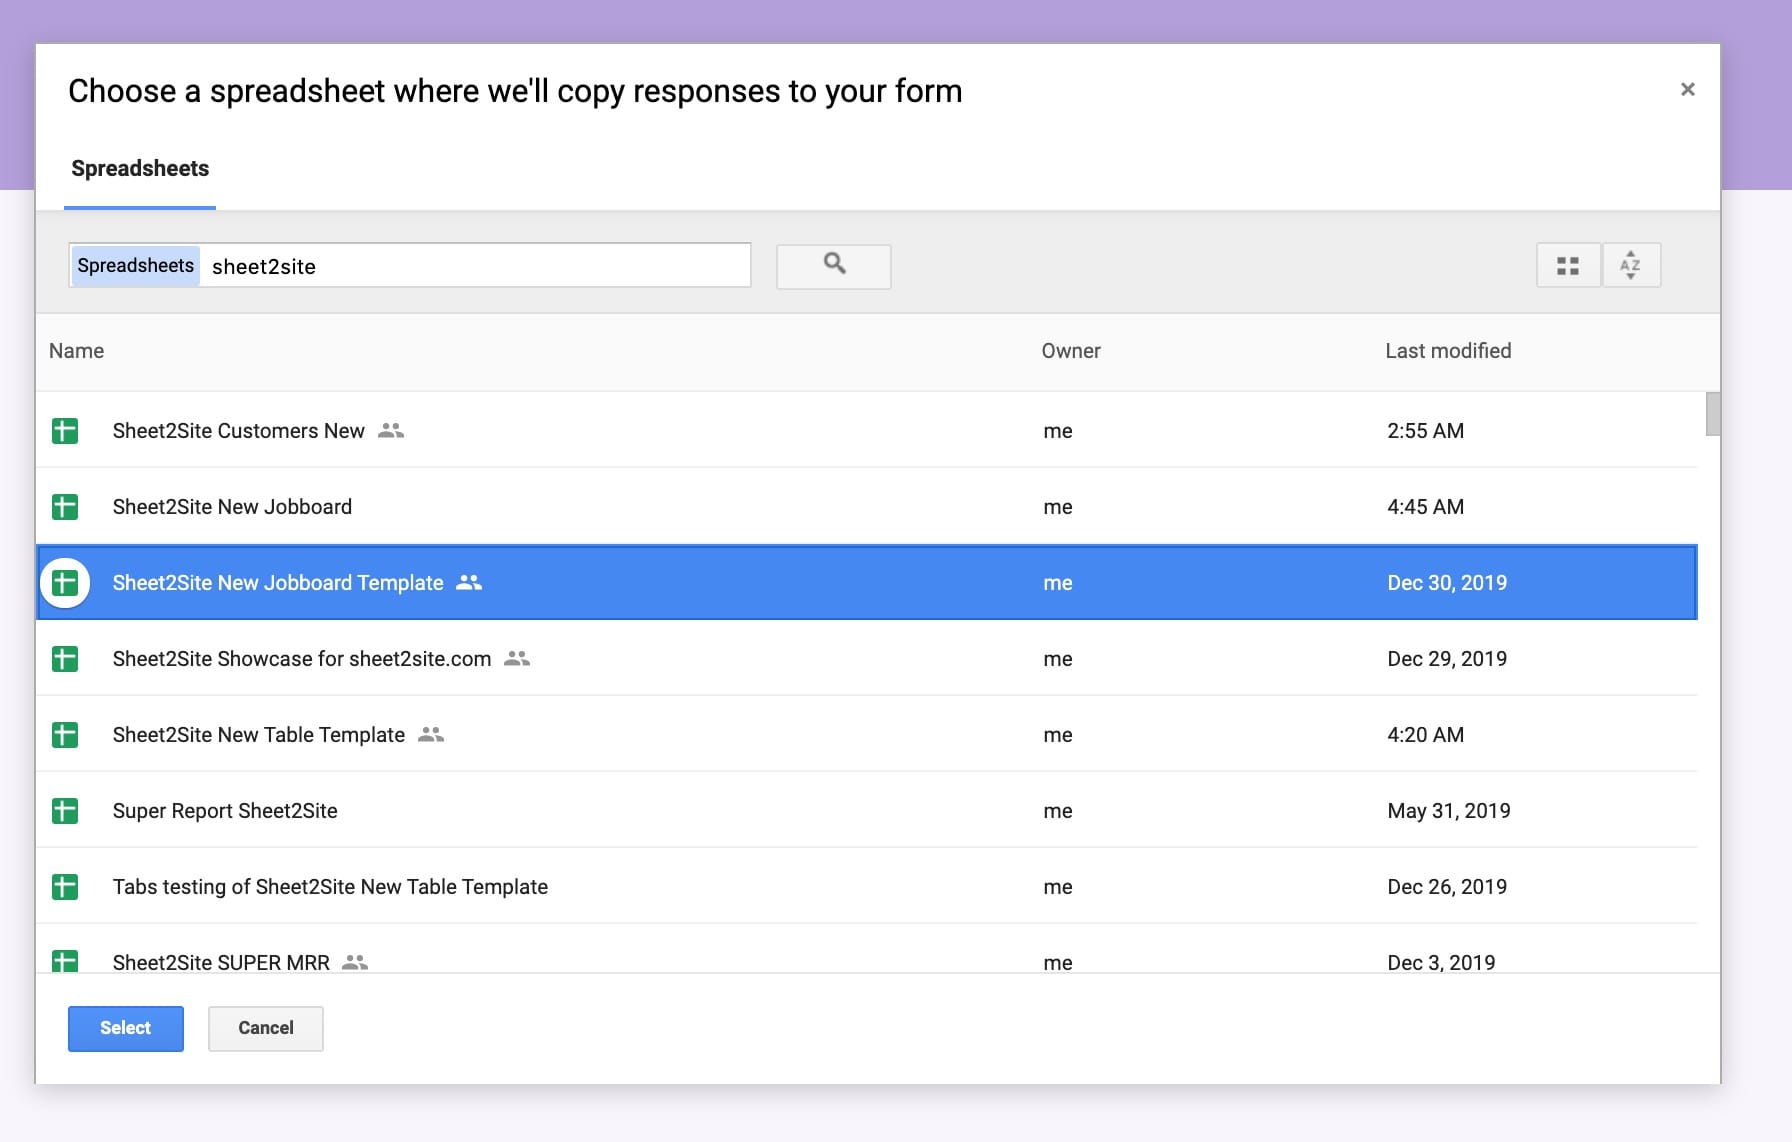
Task: Click the shared icon beside Sheet2Site New Table Template
Action: (430, 735)
